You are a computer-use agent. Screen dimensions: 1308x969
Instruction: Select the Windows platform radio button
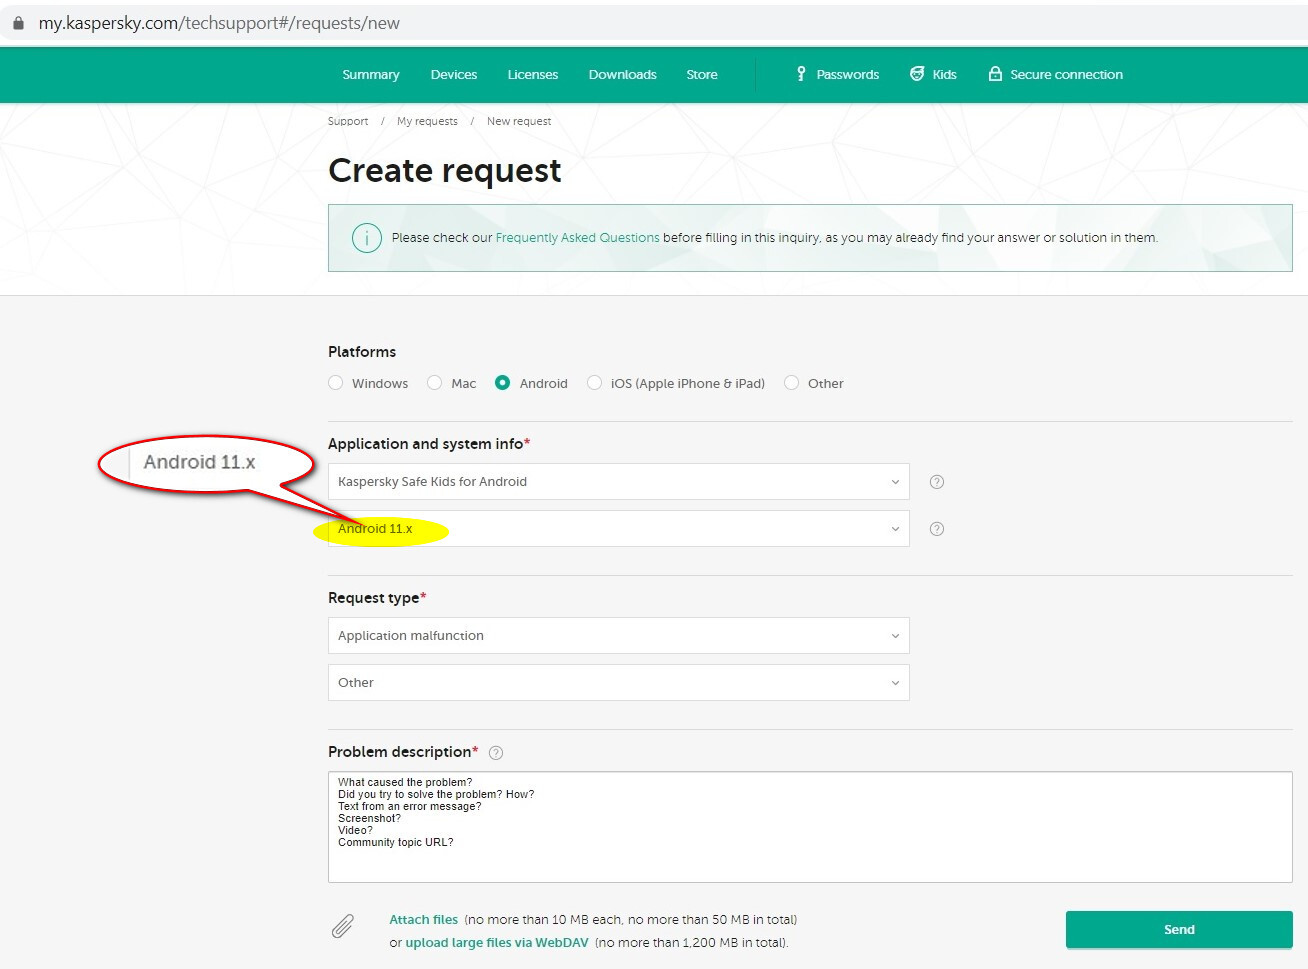pyautogui.click(x=336, y=383)
